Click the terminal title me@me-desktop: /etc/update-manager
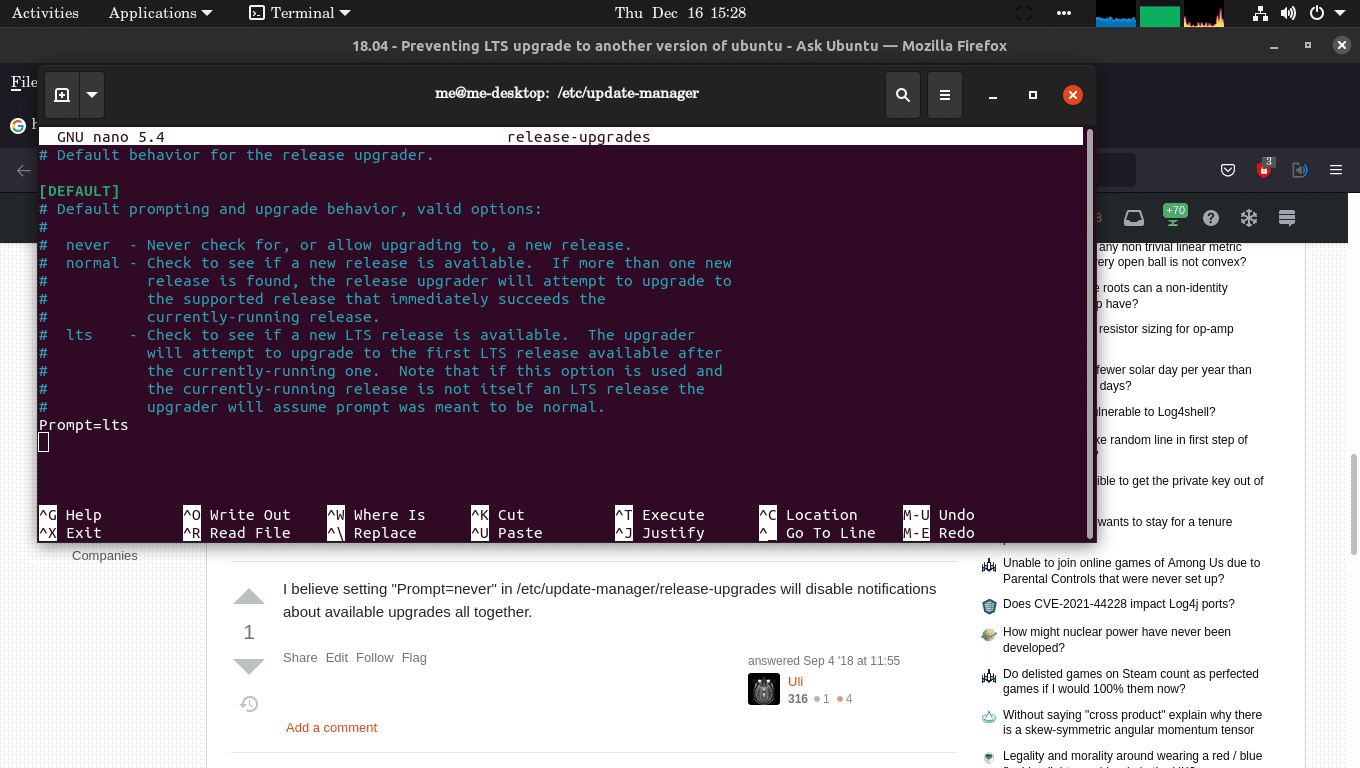Screen dimensions: 1360x768 point(567,93)
